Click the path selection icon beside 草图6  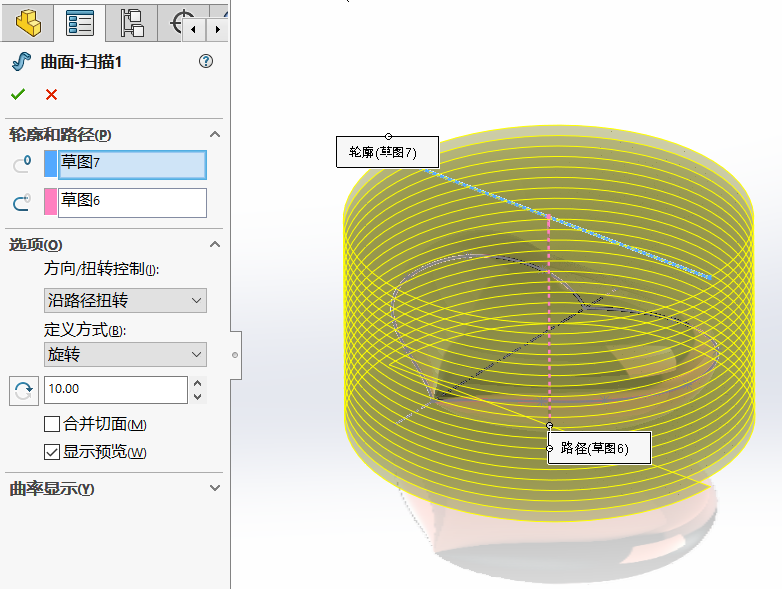(x=21, y=202)
